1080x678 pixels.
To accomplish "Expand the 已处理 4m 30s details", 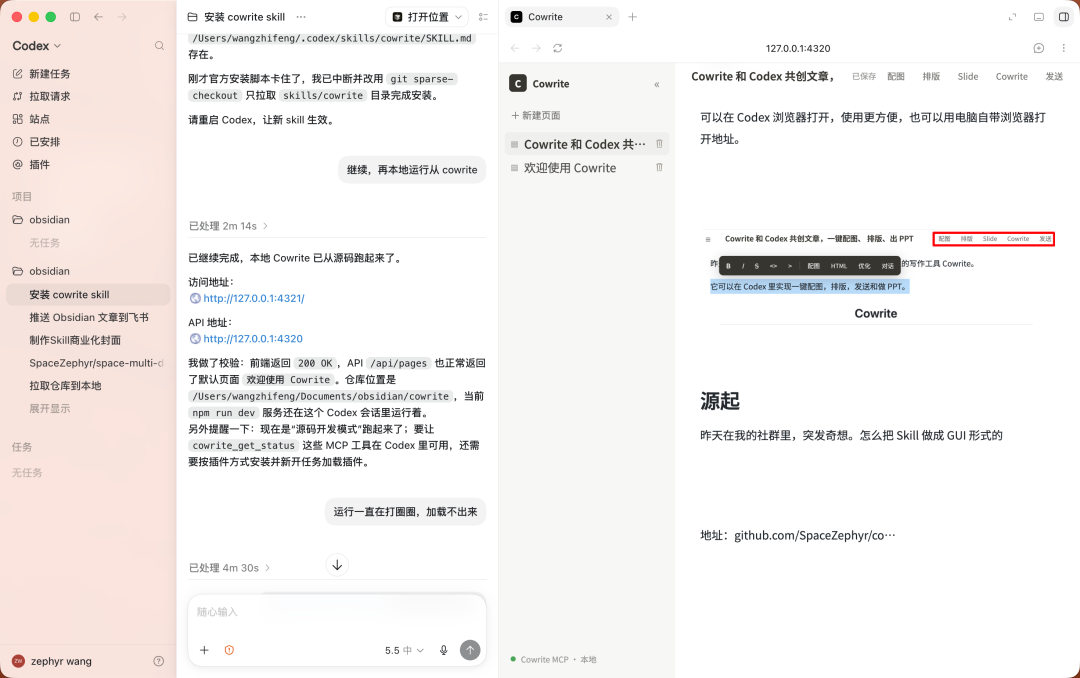I will tap(229, 568).
